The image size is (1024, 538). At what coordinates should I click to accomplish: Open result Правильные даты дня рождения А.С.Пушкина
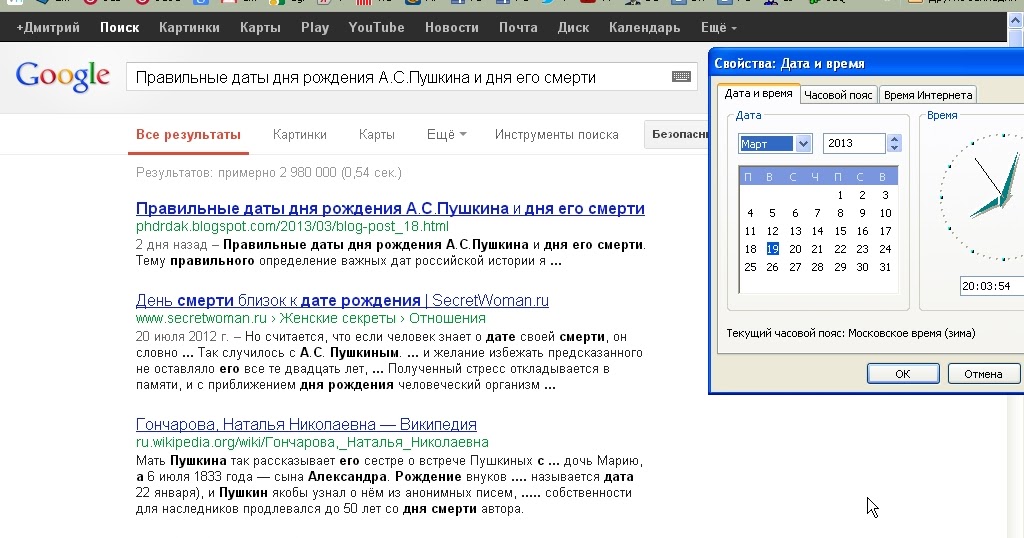pos(390,208)
